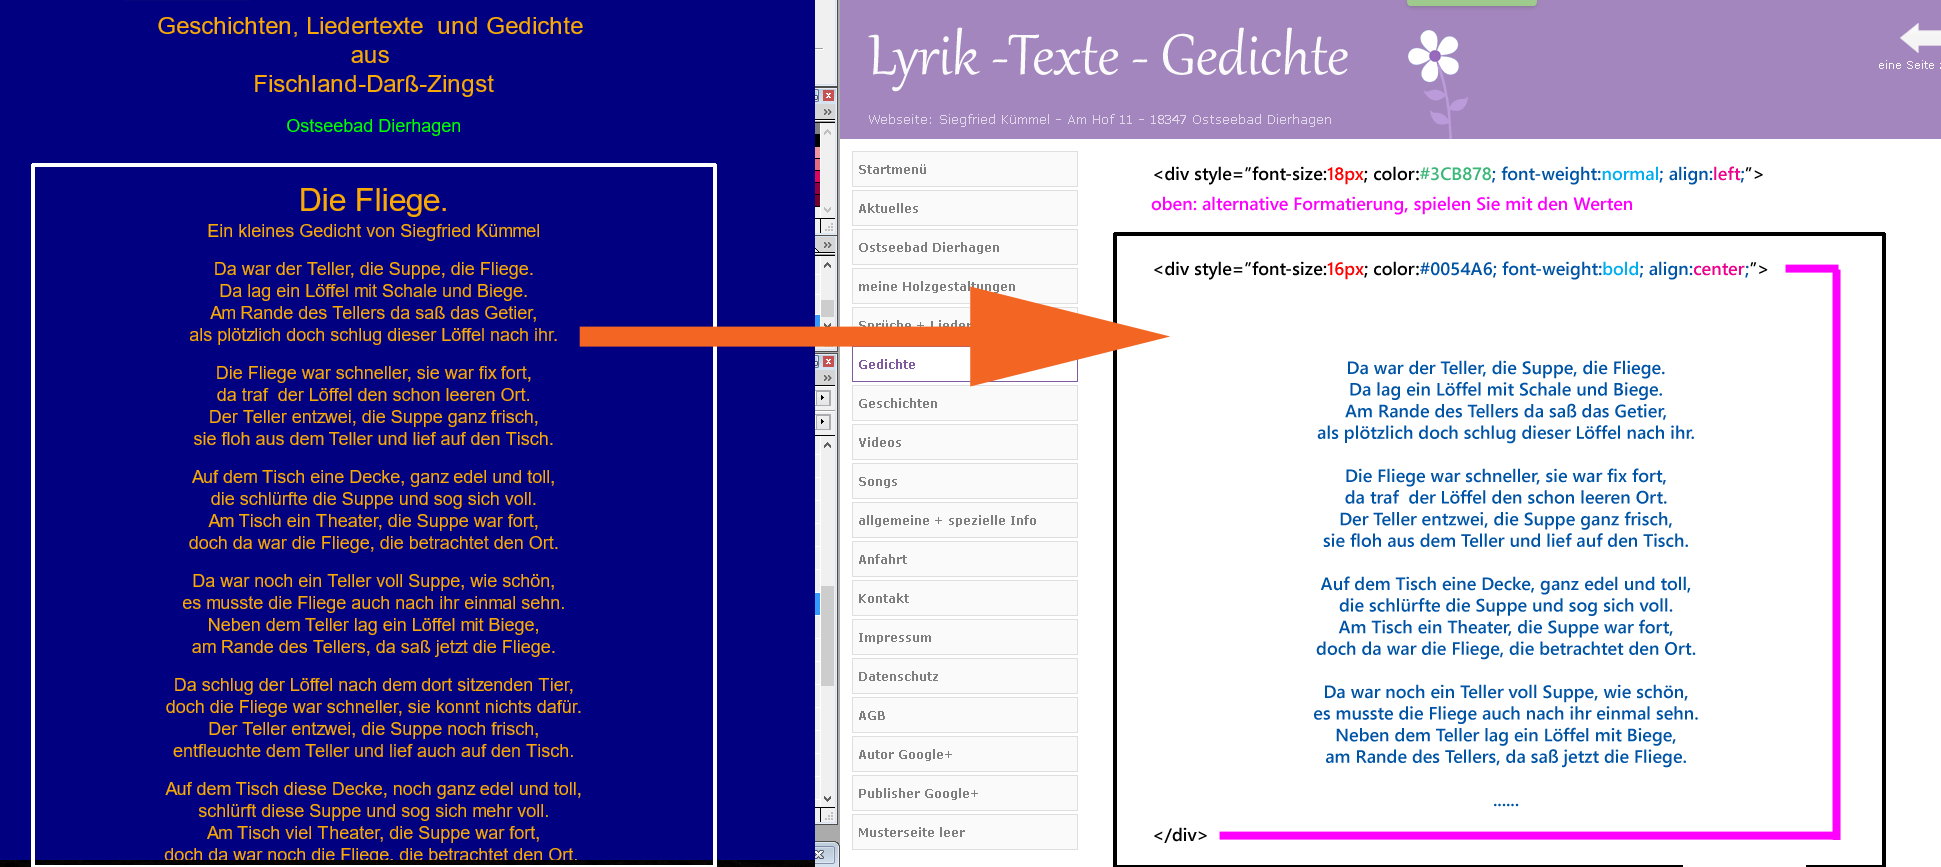This screenshot has height=867, width=1941.
Task: Click the pink 'oben: alternative Formatierung' hint
Action: tap(1391, 204)
